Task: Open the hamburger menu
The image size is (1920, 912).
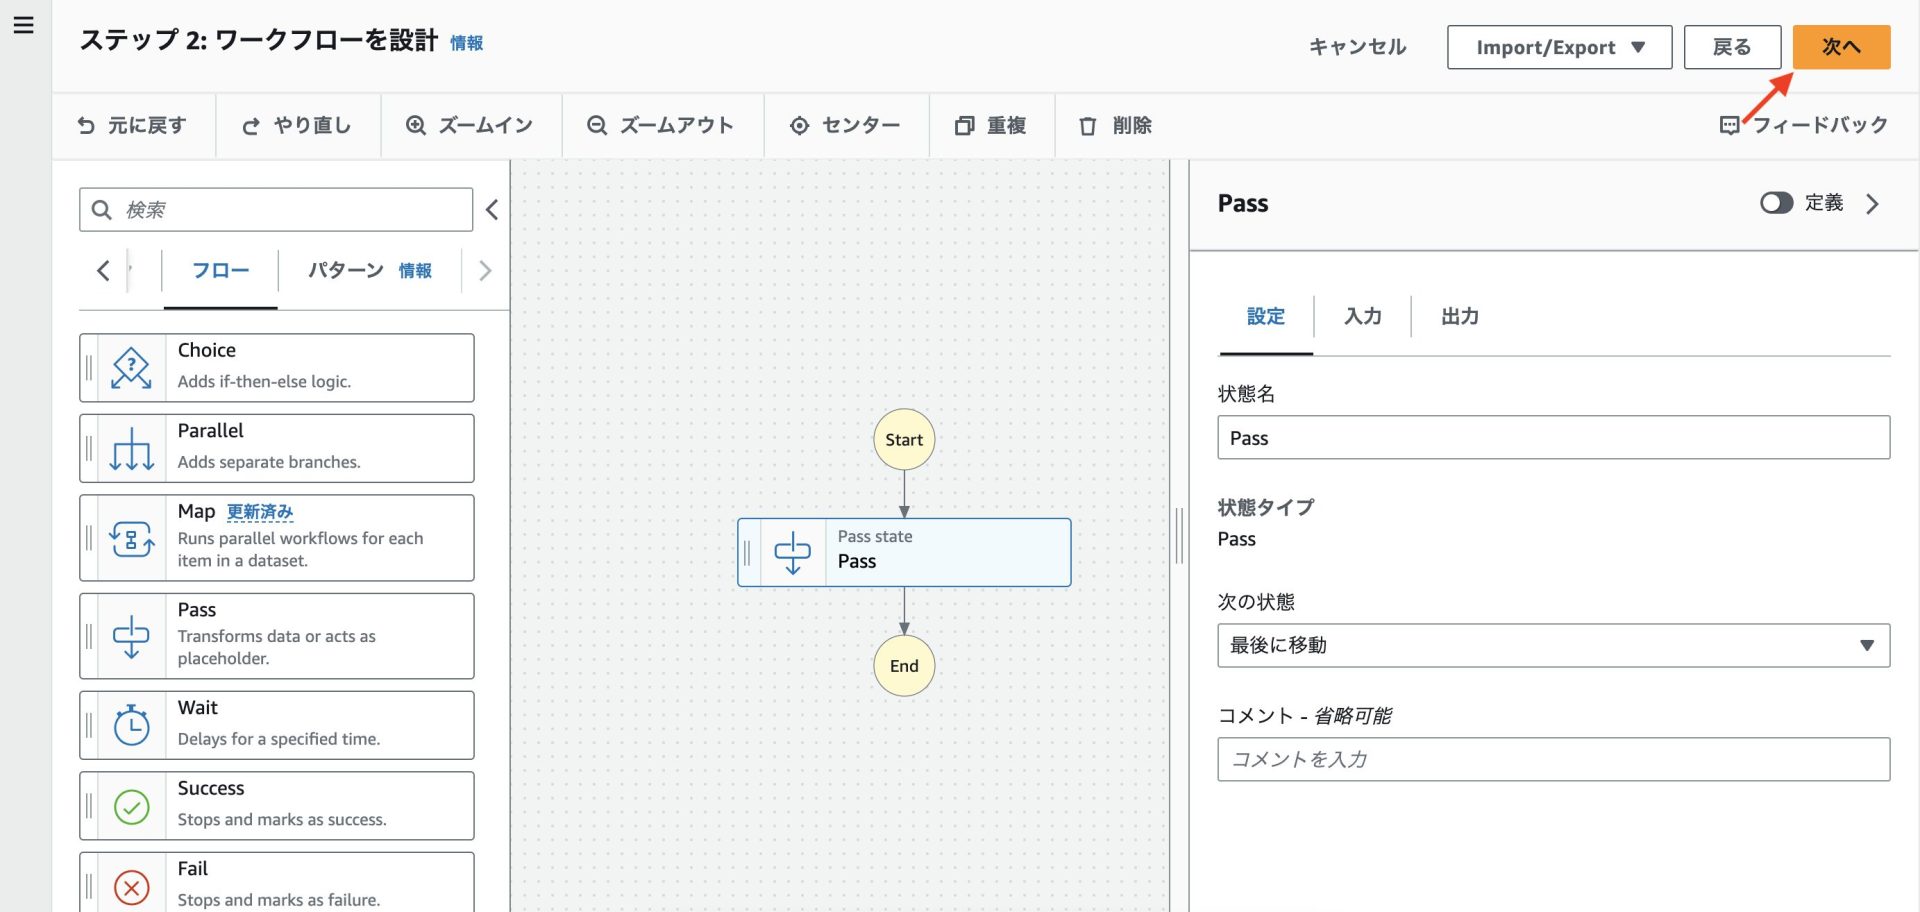Action: coord(24,25)
